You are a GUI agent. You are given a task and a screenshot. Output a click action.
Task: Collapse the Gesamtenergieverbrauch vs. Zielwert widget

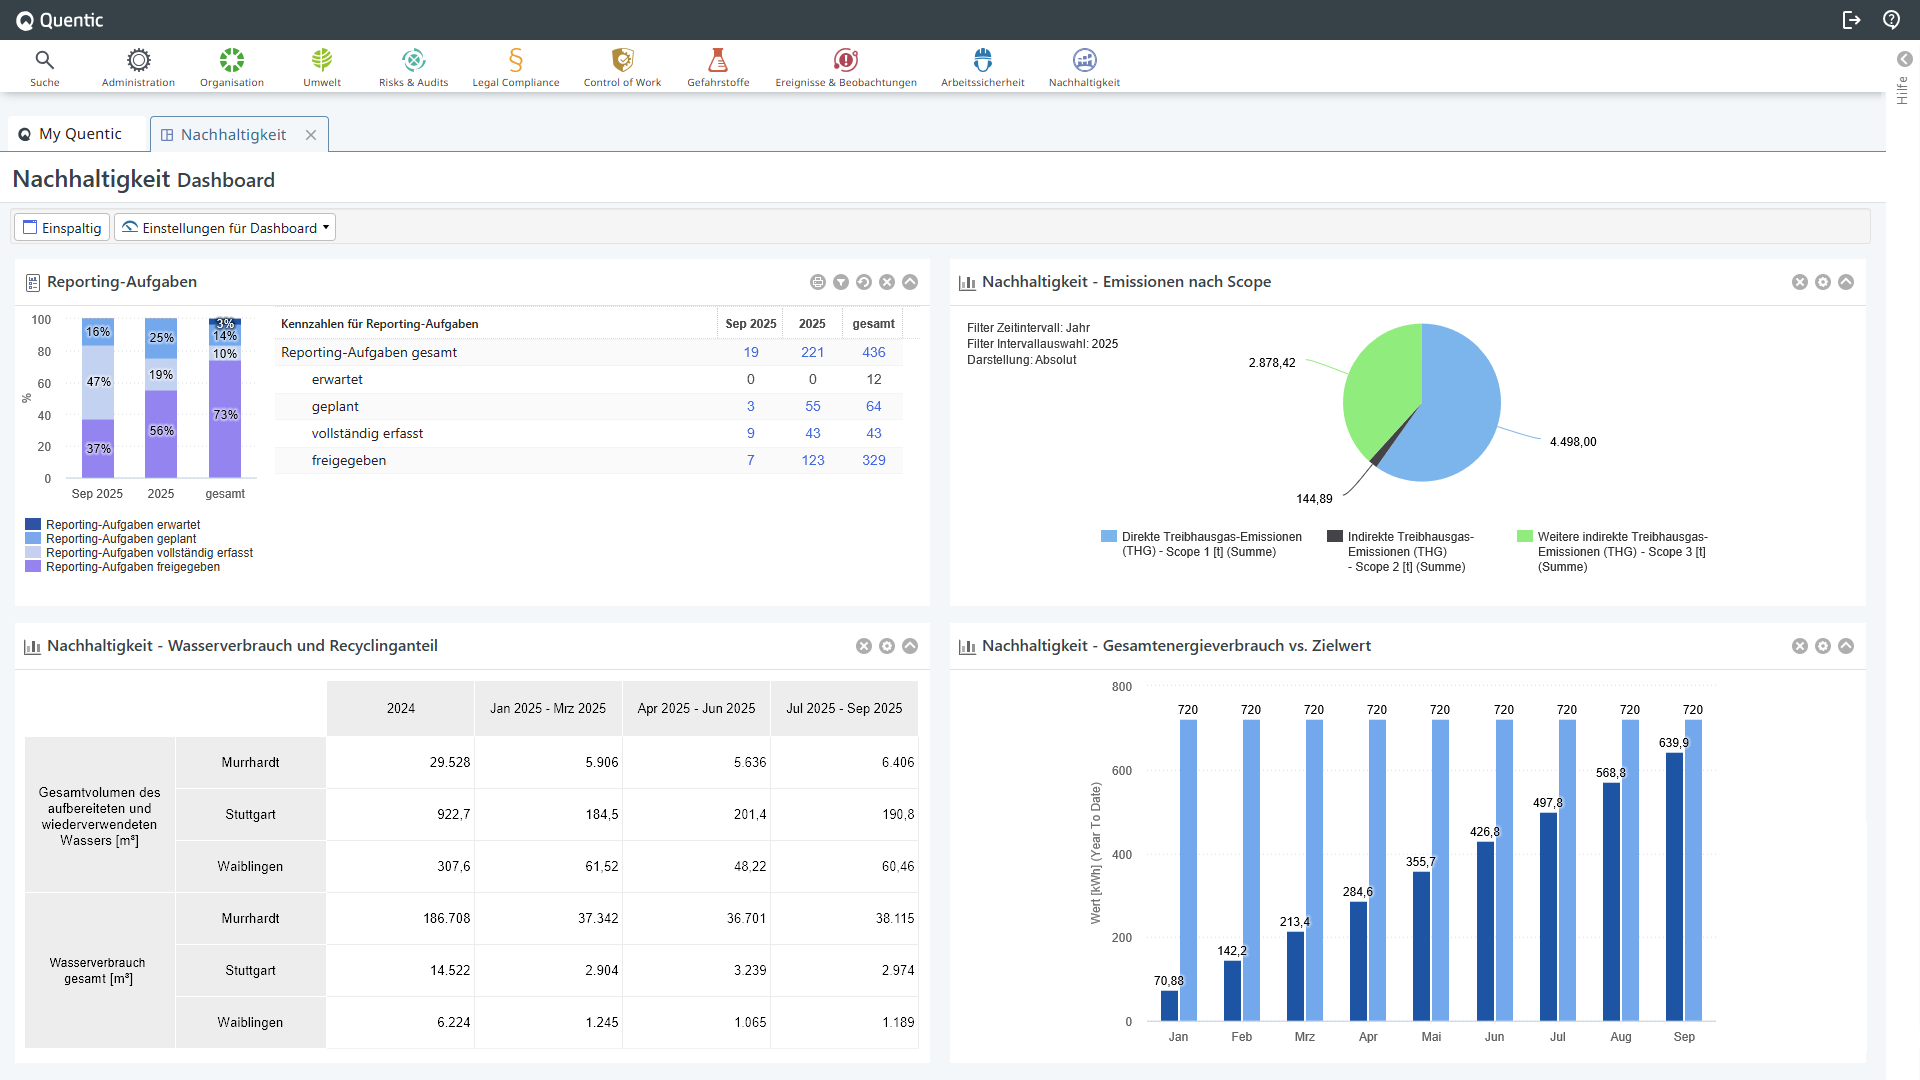pos(1846,646)
